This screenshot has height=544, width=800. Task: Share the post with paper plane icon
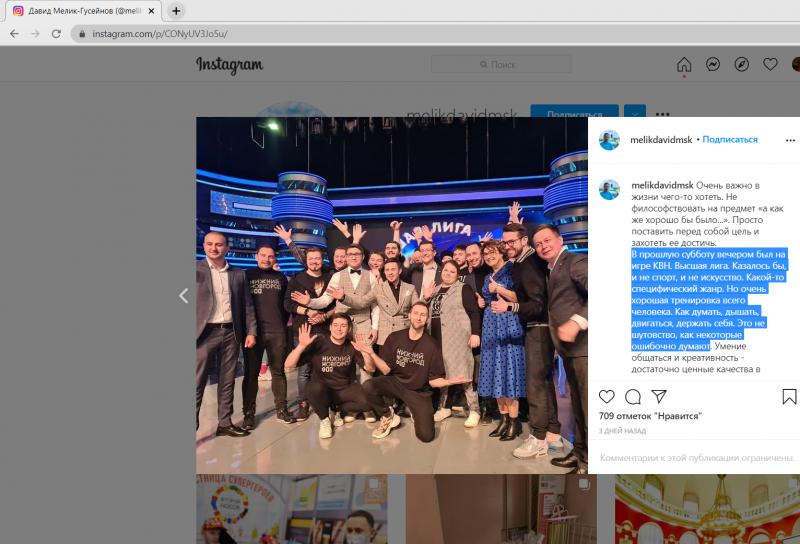tap(659, 397)
